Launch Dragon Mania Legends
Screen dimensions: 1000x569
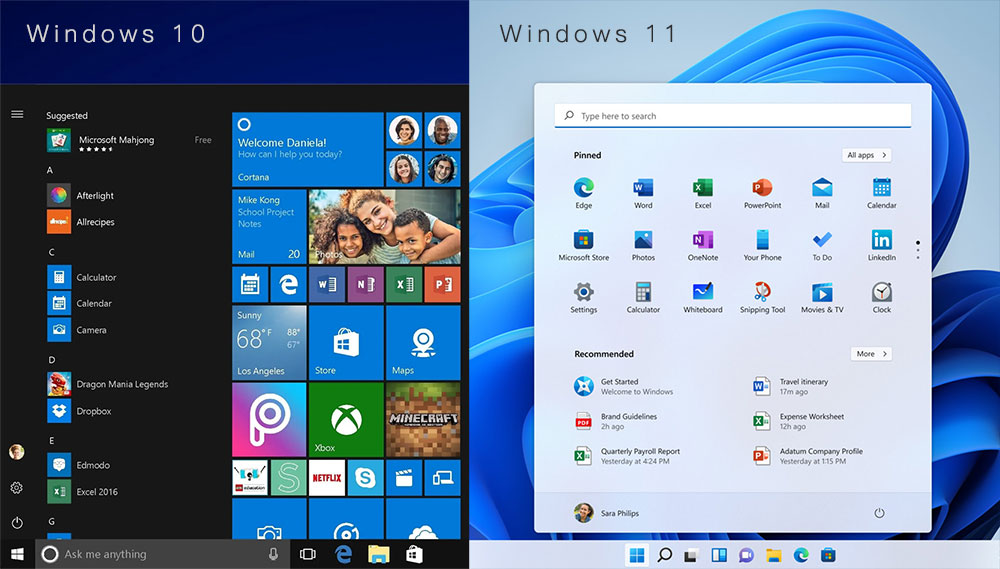108,384
